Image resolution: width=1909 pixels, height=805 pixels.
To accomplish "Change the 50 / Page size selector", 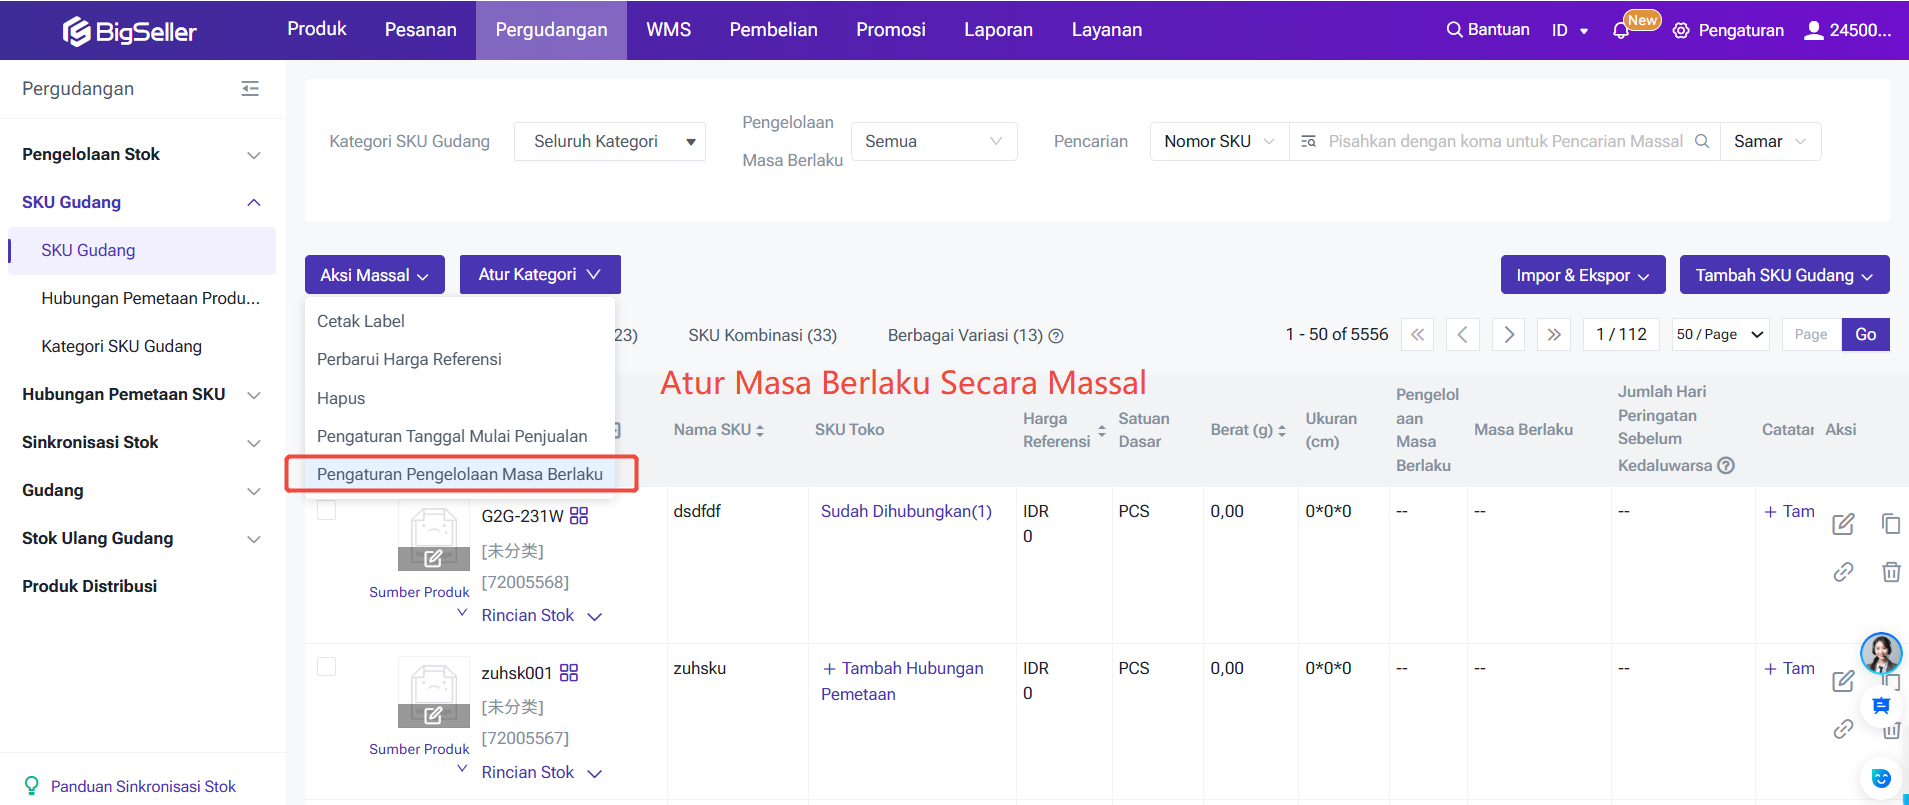I will point(1720,335).
